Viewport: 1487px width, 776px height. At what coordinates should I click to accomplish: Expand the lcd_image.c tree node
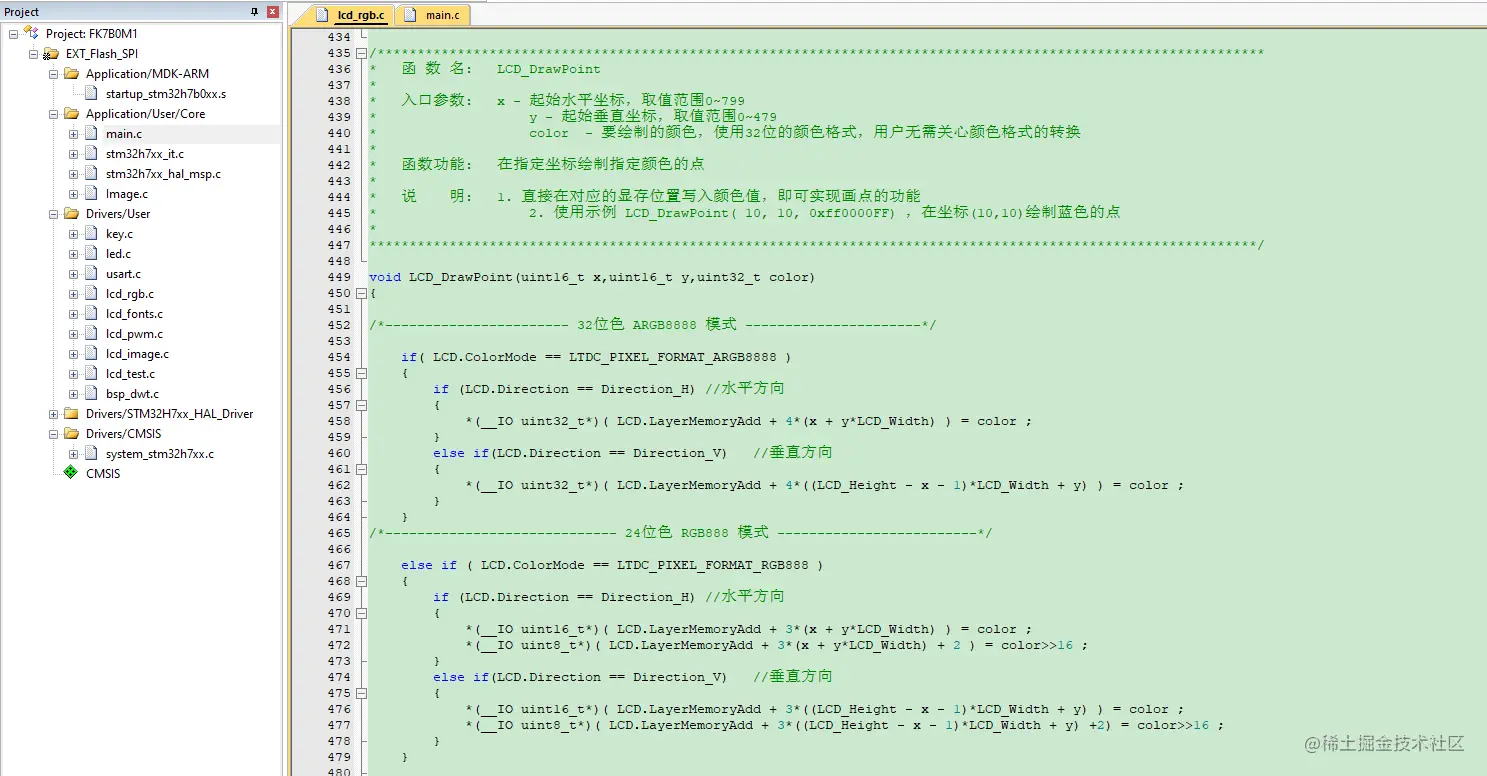click(74, 354)
